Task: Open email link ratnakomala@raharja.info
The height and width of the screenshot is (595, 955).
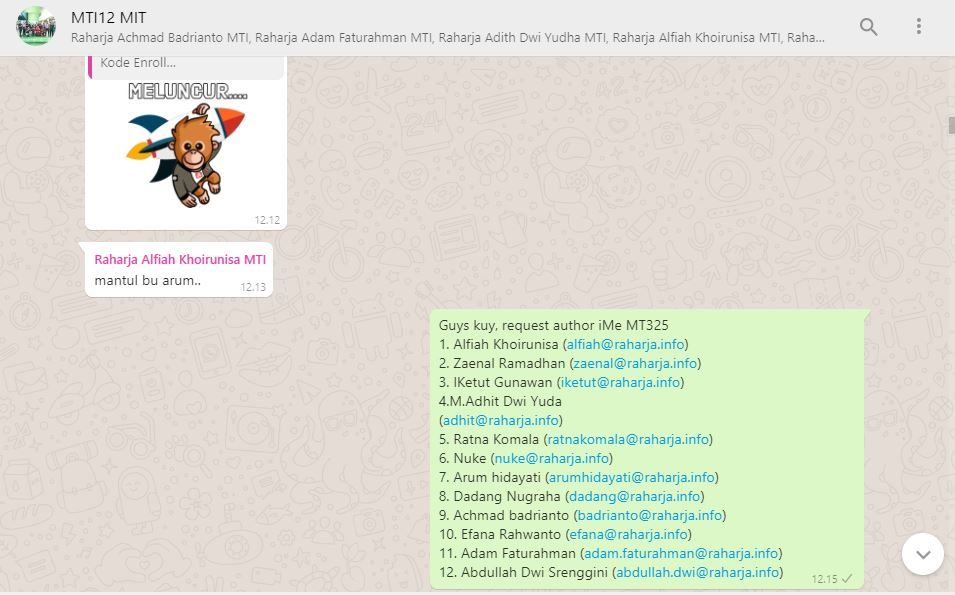Action: [x=628, y=439]
